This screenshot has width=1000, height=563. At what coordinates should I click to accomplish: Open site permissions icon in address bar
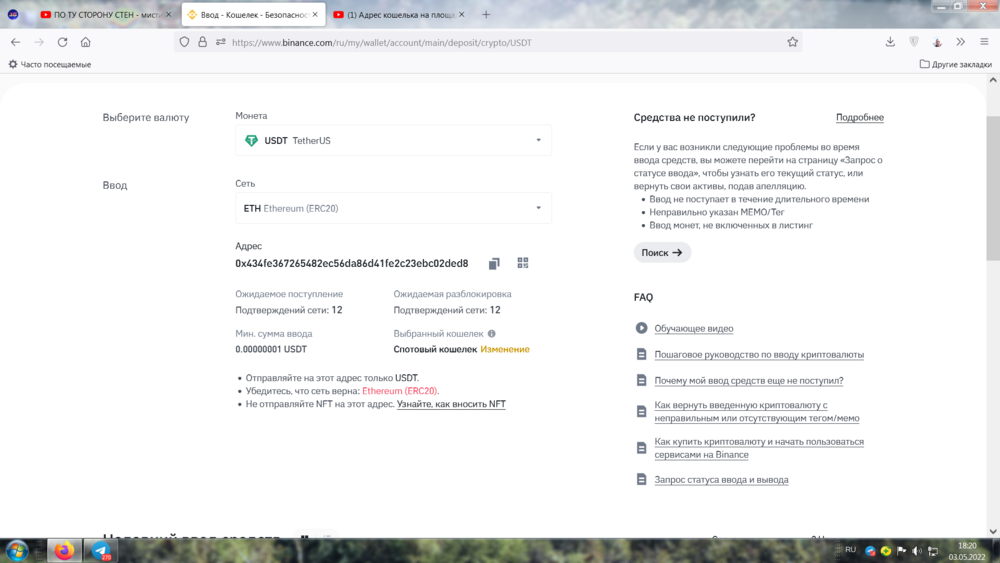tap(221, 42)
